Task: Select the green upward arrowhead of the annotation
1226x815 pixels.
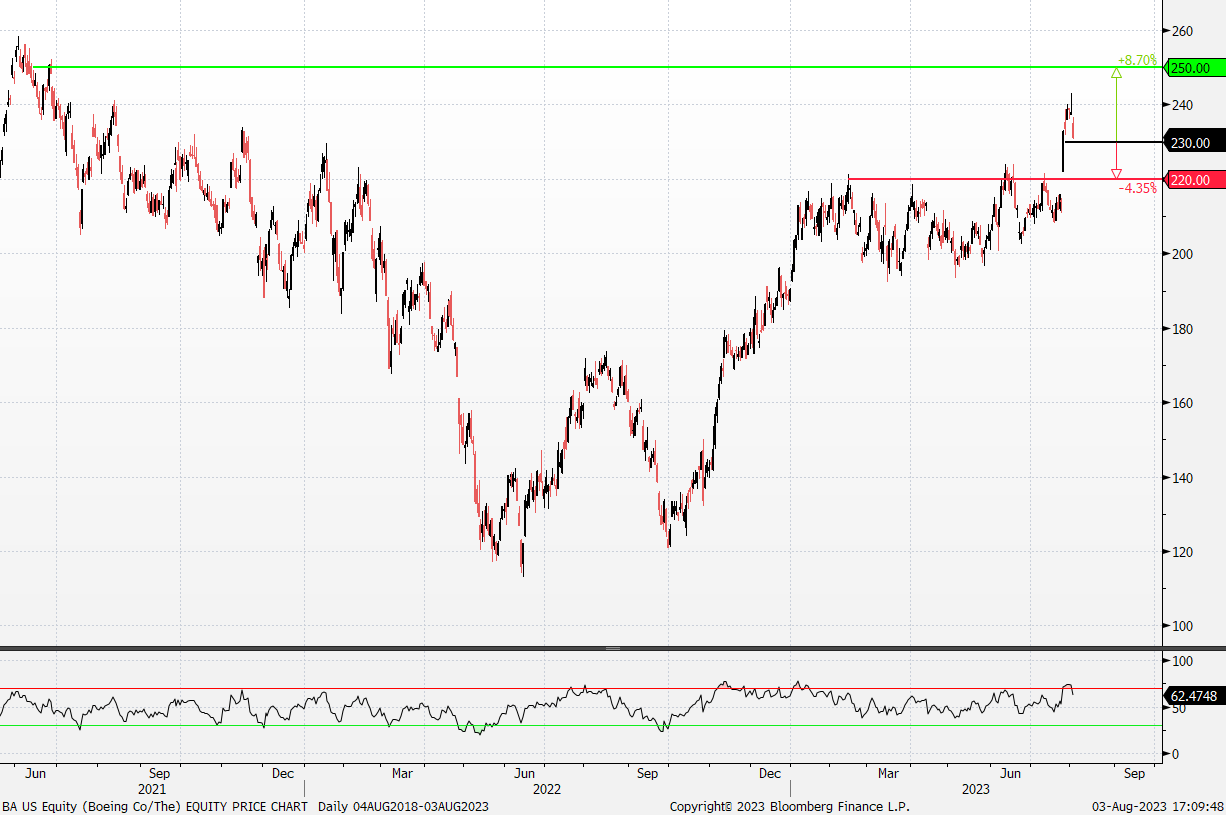Action: (1116, 73)
